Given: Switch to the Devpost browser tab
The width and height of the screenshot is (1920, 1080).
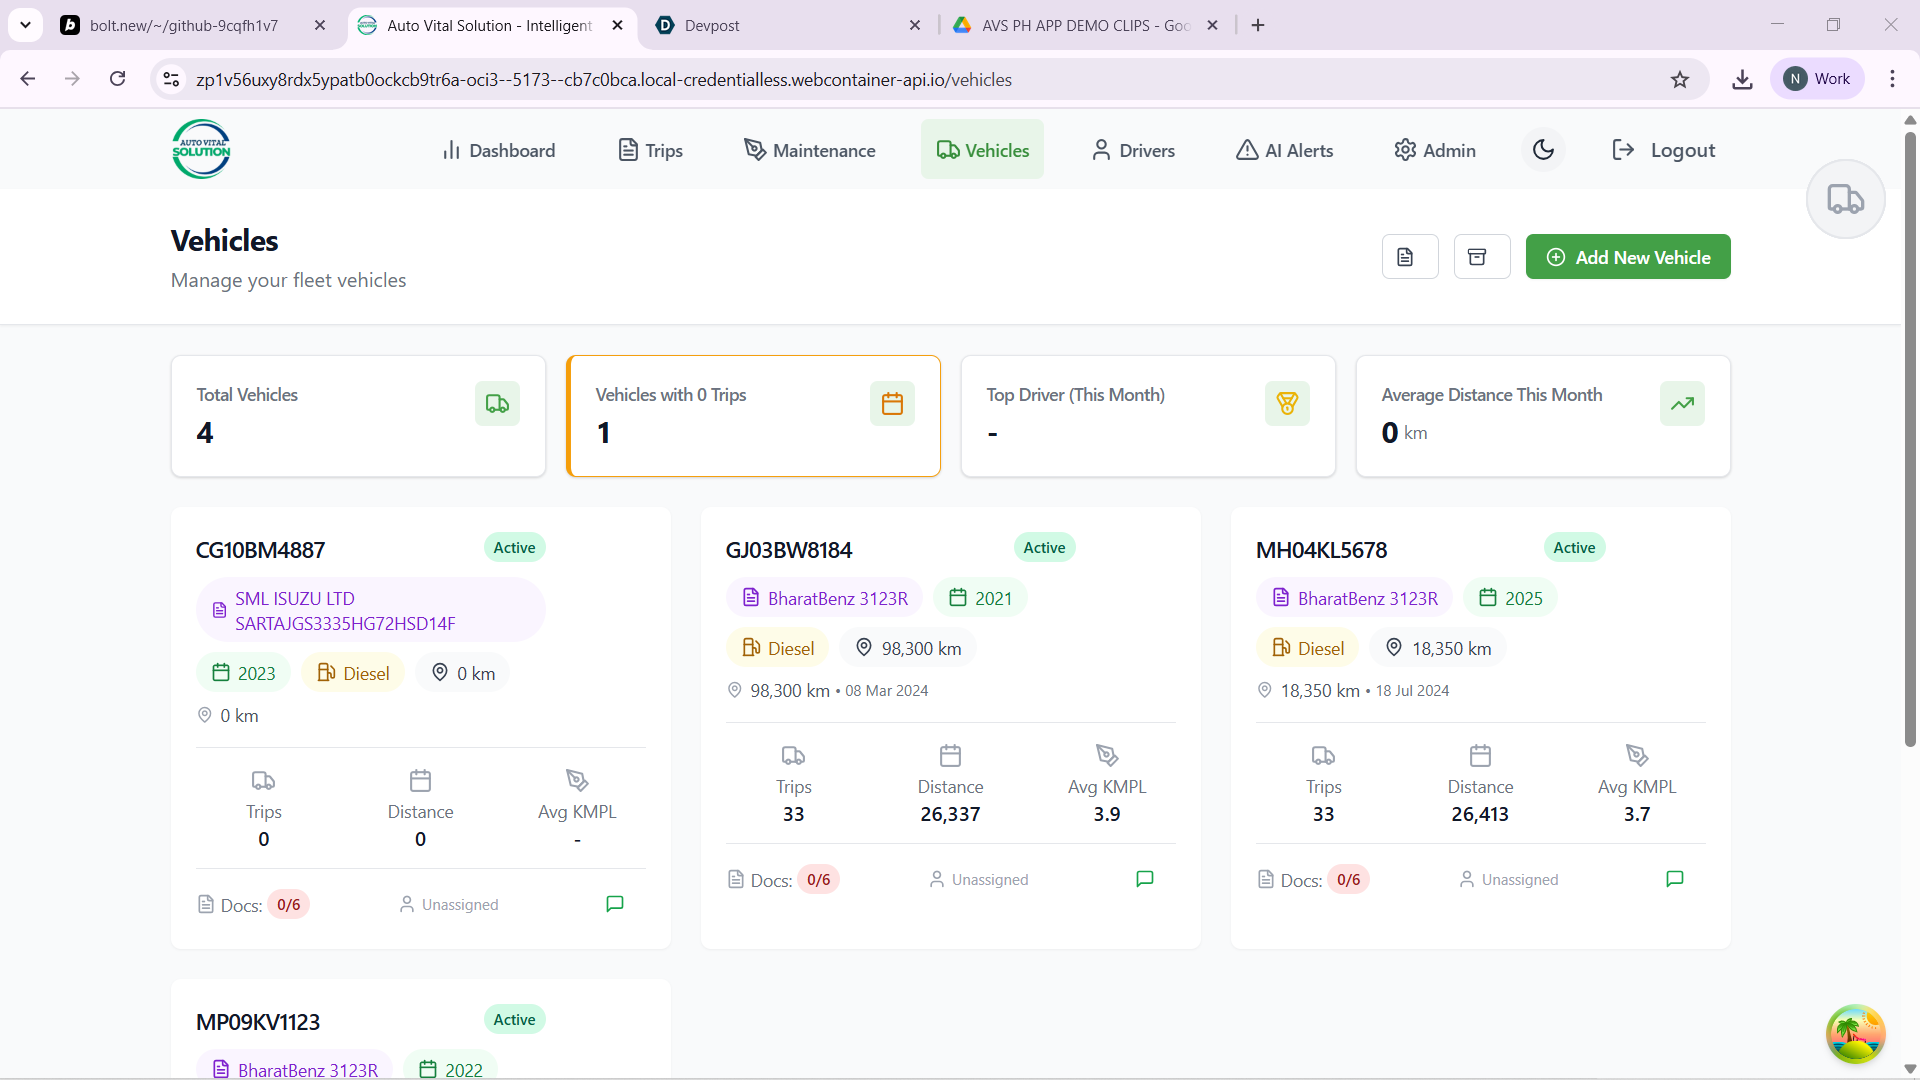Looking at the screenshot, I should pos(785,25).
